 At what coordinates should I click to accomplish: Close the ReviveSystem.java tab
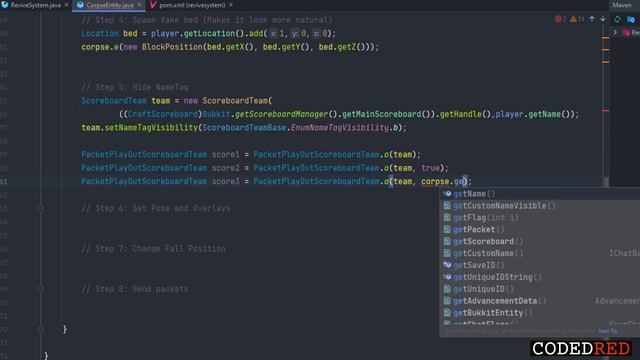tap(67, 5)
